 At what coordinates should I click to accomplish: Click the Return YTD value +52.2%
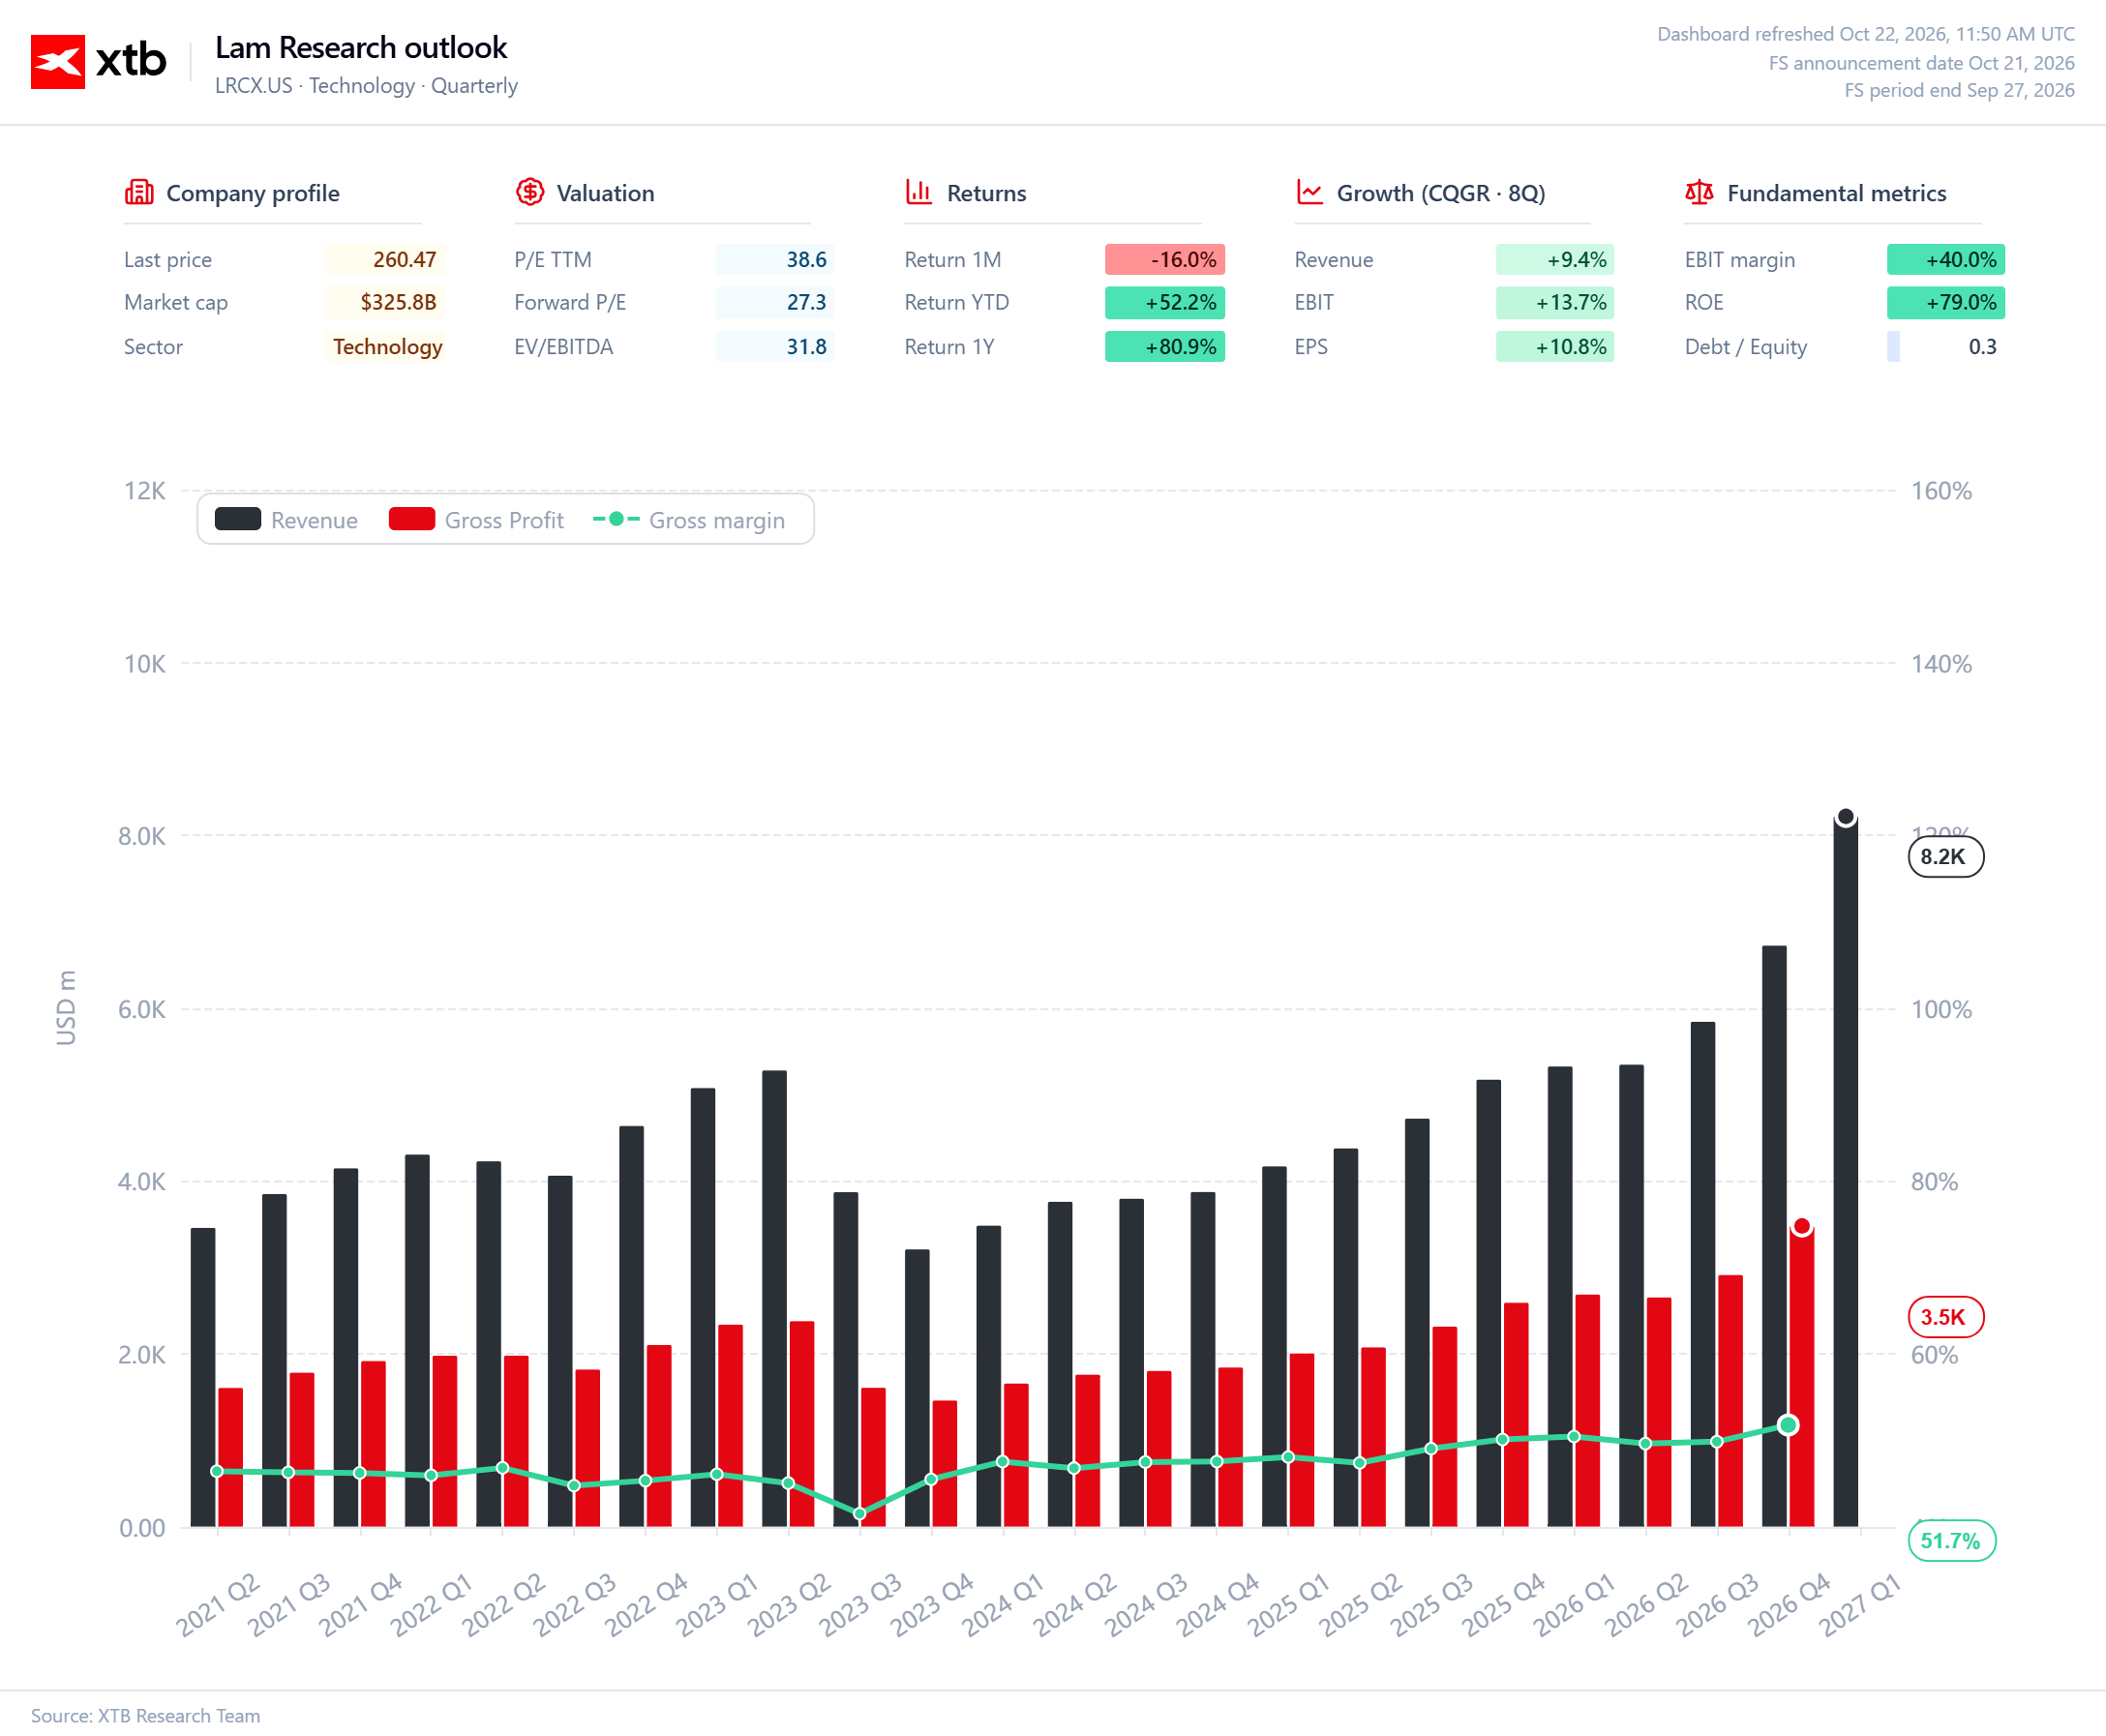coord(1165,303)
